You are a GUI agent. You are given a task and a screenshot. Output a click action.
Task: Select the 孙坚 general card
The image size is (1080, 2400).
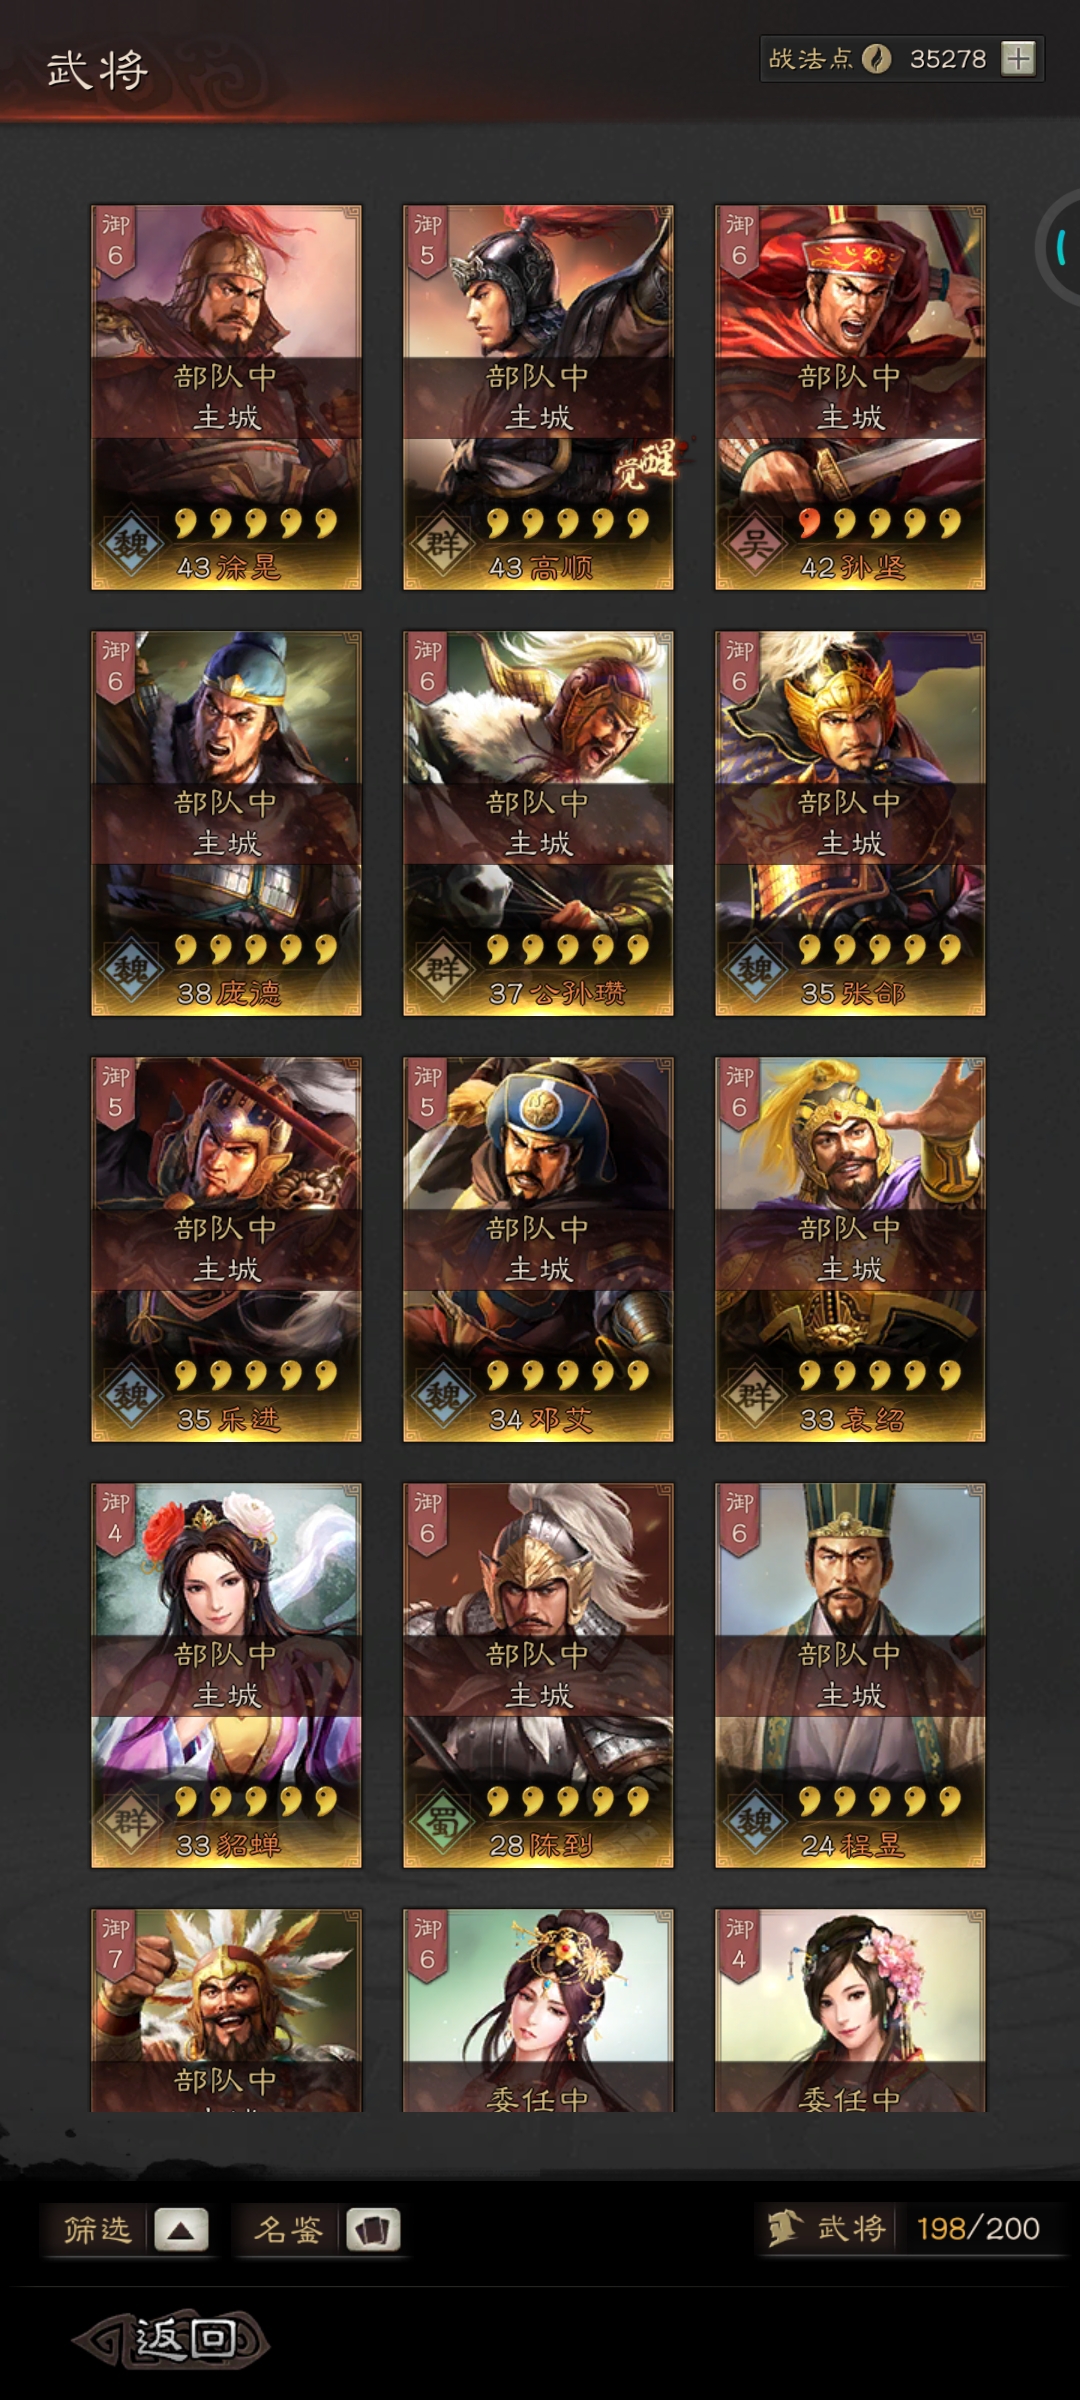pyautogui.click(x=850, y=398)
